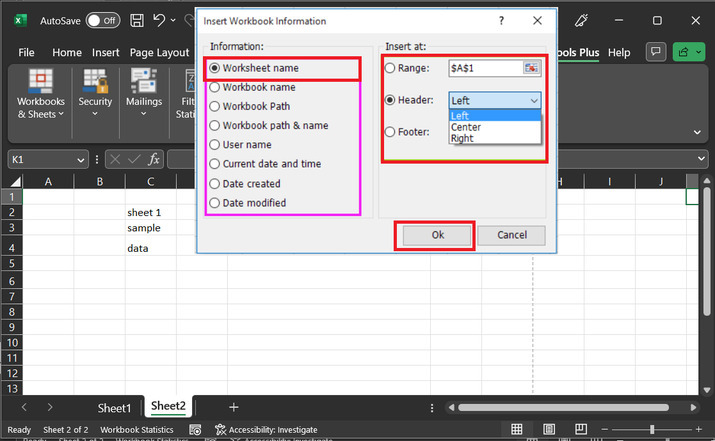Collapse the ribbon with the chevron
This screenshot has width=715, height=441.
click(697, 132)
